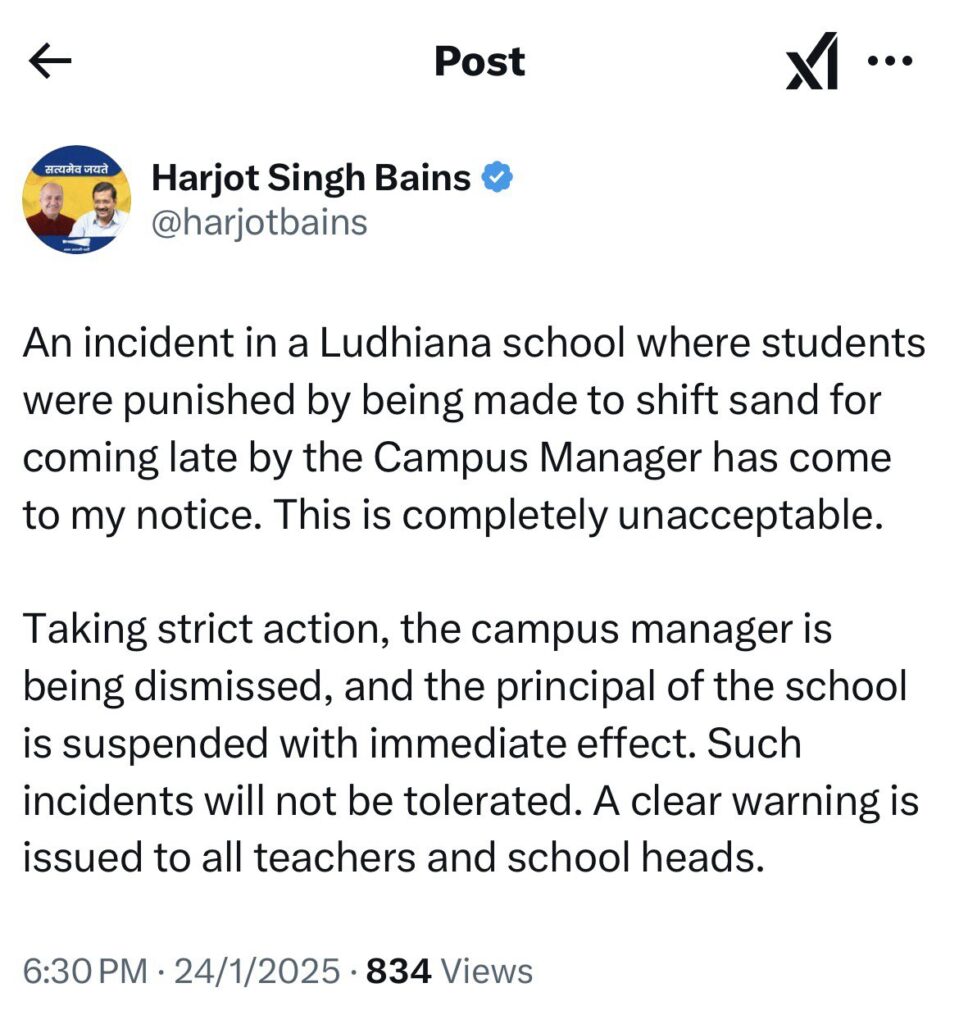This screenshot has width=959, height=1024.
Task: Open the round profile avatar photo
Action: tap(77, 203)
